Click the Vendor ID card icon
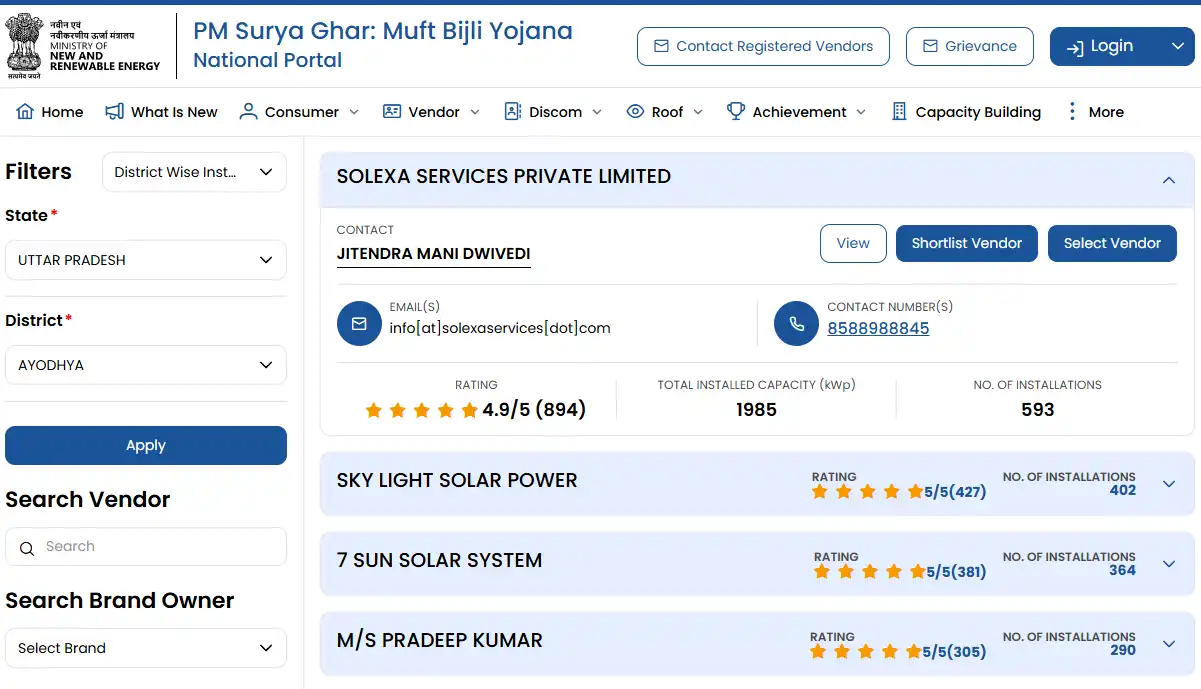Screen dimensions: 1201x689 (x=392, y=111)
